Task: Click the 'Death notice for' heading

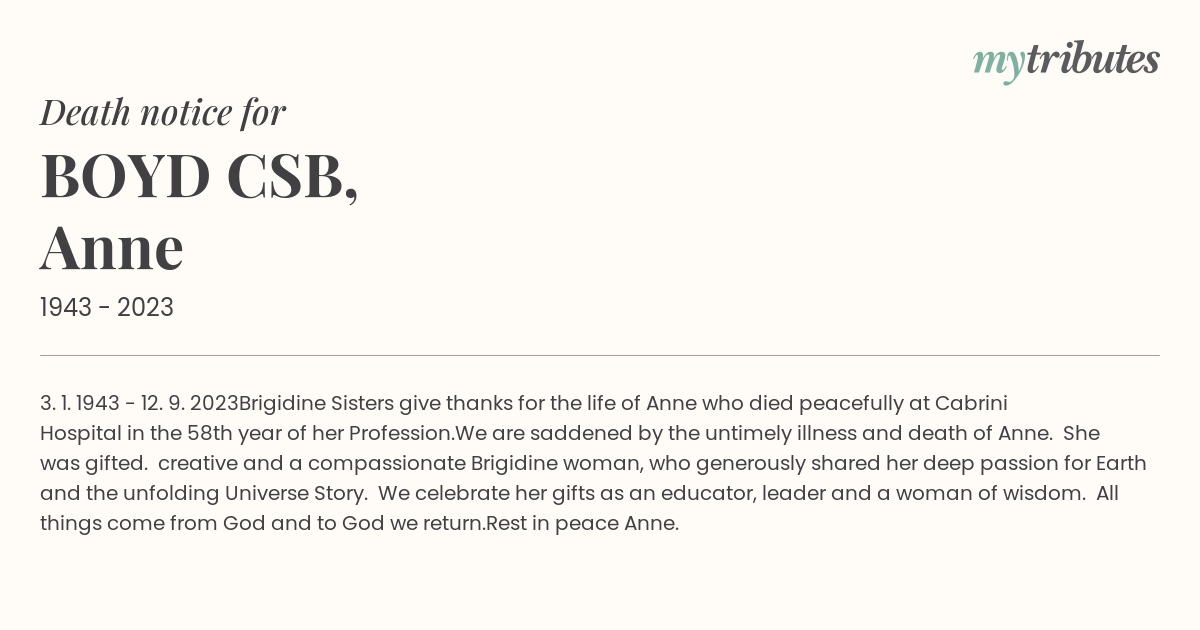Action: click(163, 113)
